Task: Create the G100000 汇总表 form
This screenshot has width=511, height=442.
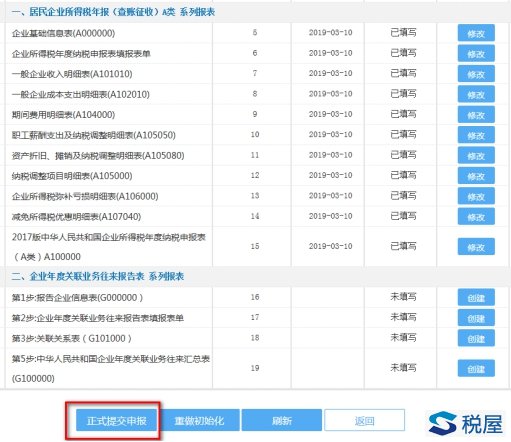Action: (476, 368)
